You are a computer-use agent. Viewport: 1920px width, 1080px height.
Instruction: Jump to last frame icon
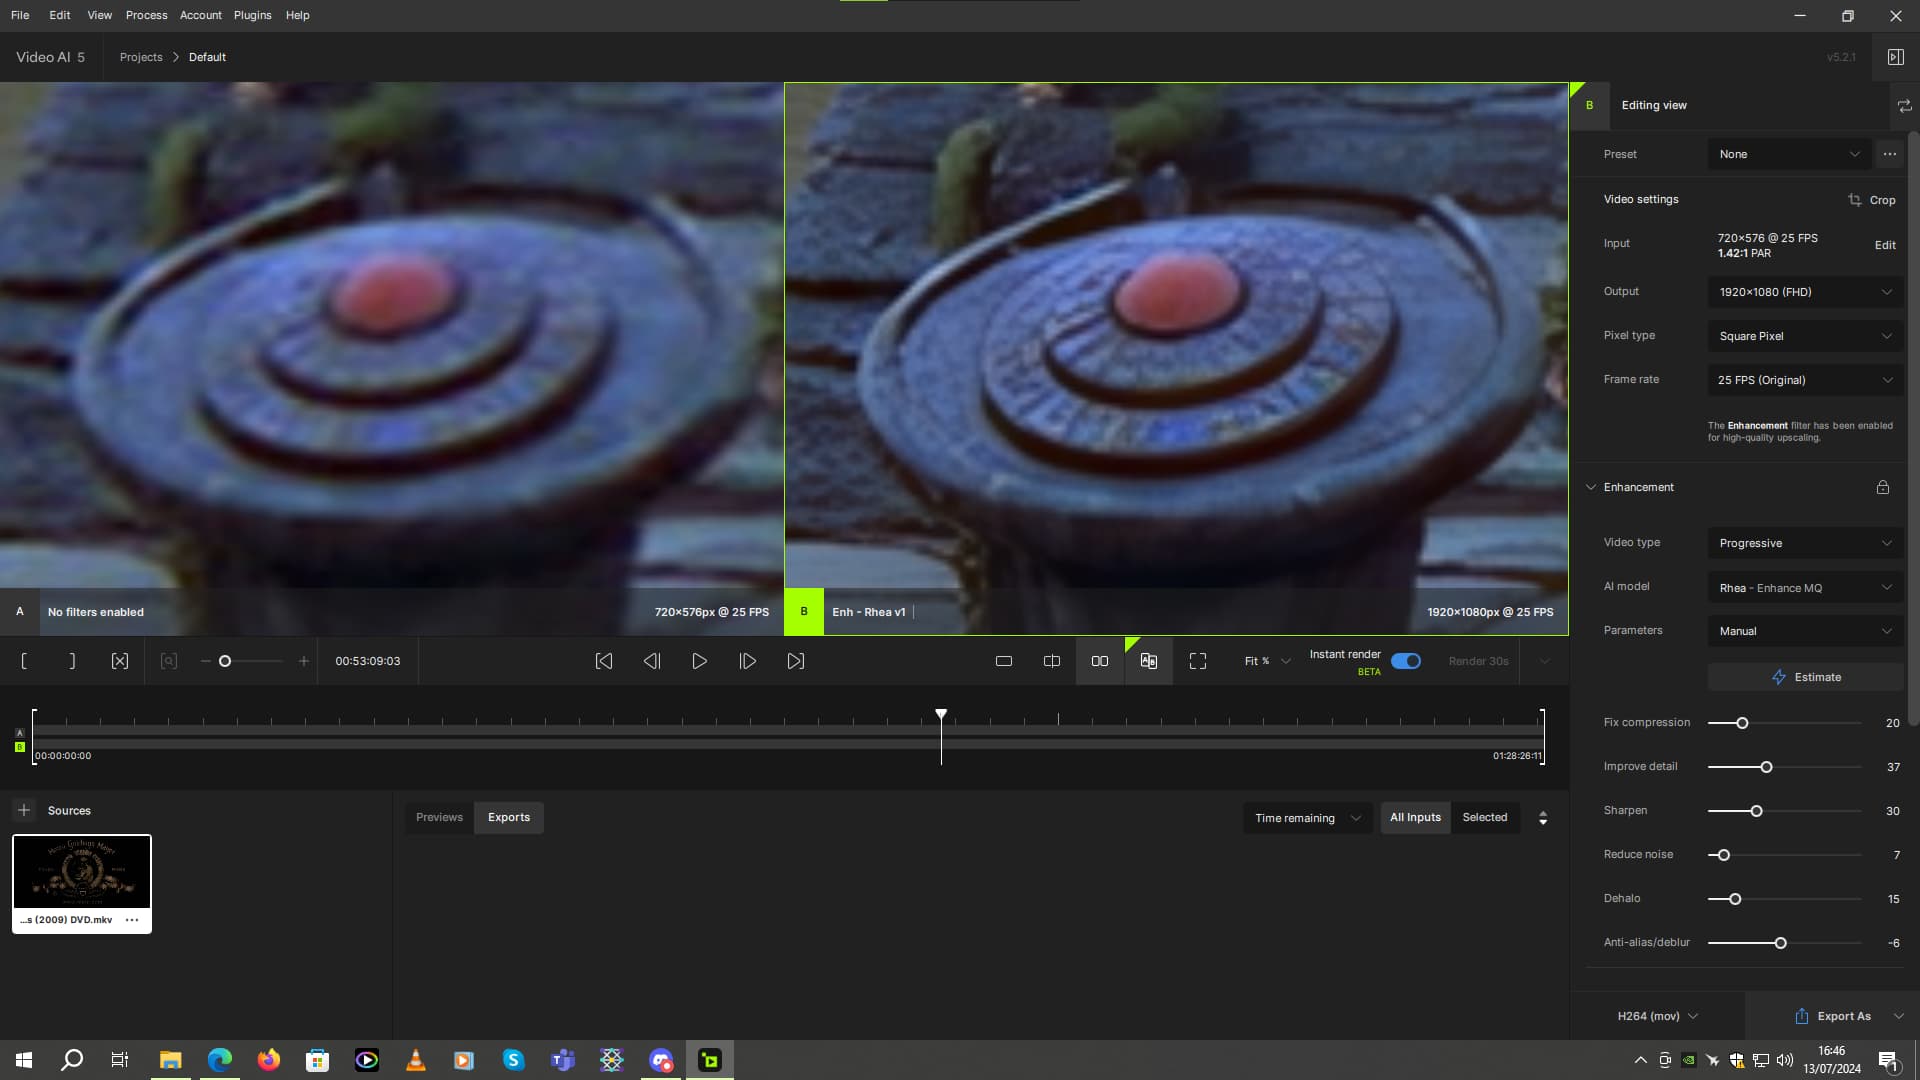pos(796,661)
